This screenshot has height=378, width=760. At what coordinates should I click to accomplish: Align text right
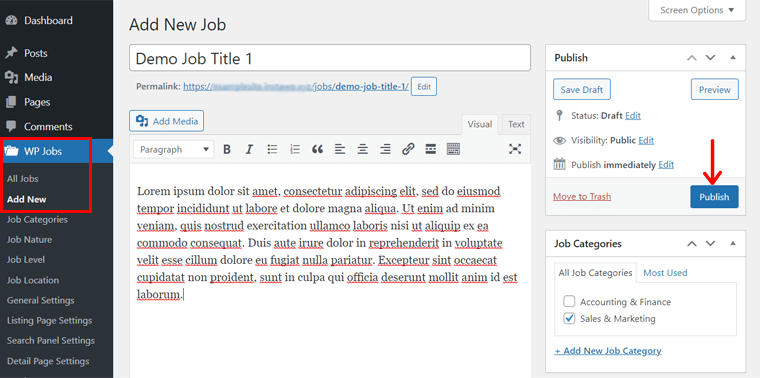(x=385, y=149)
